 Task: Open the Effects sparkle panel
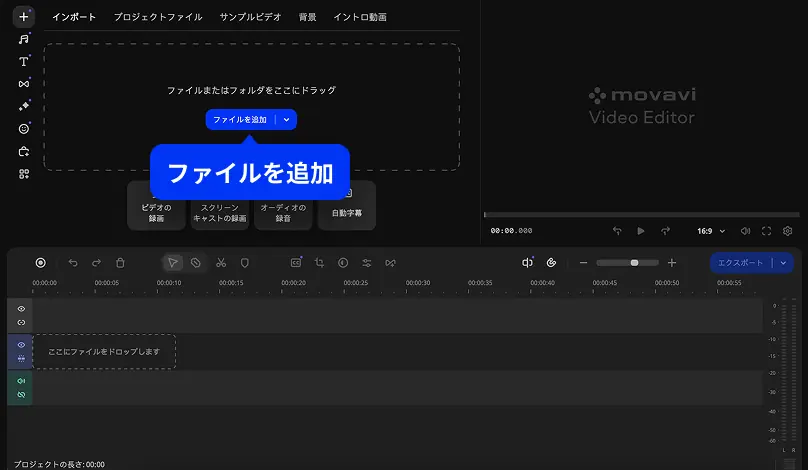point(24,106)
